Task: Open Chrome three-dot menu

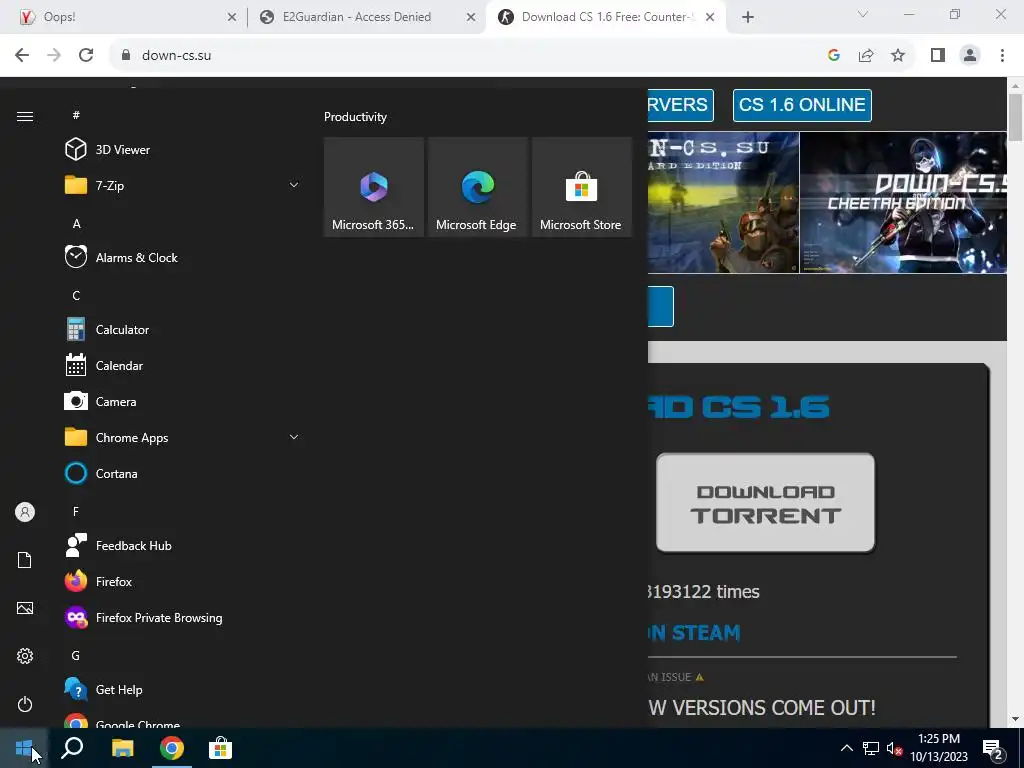Action: [x=1002, y=56]
